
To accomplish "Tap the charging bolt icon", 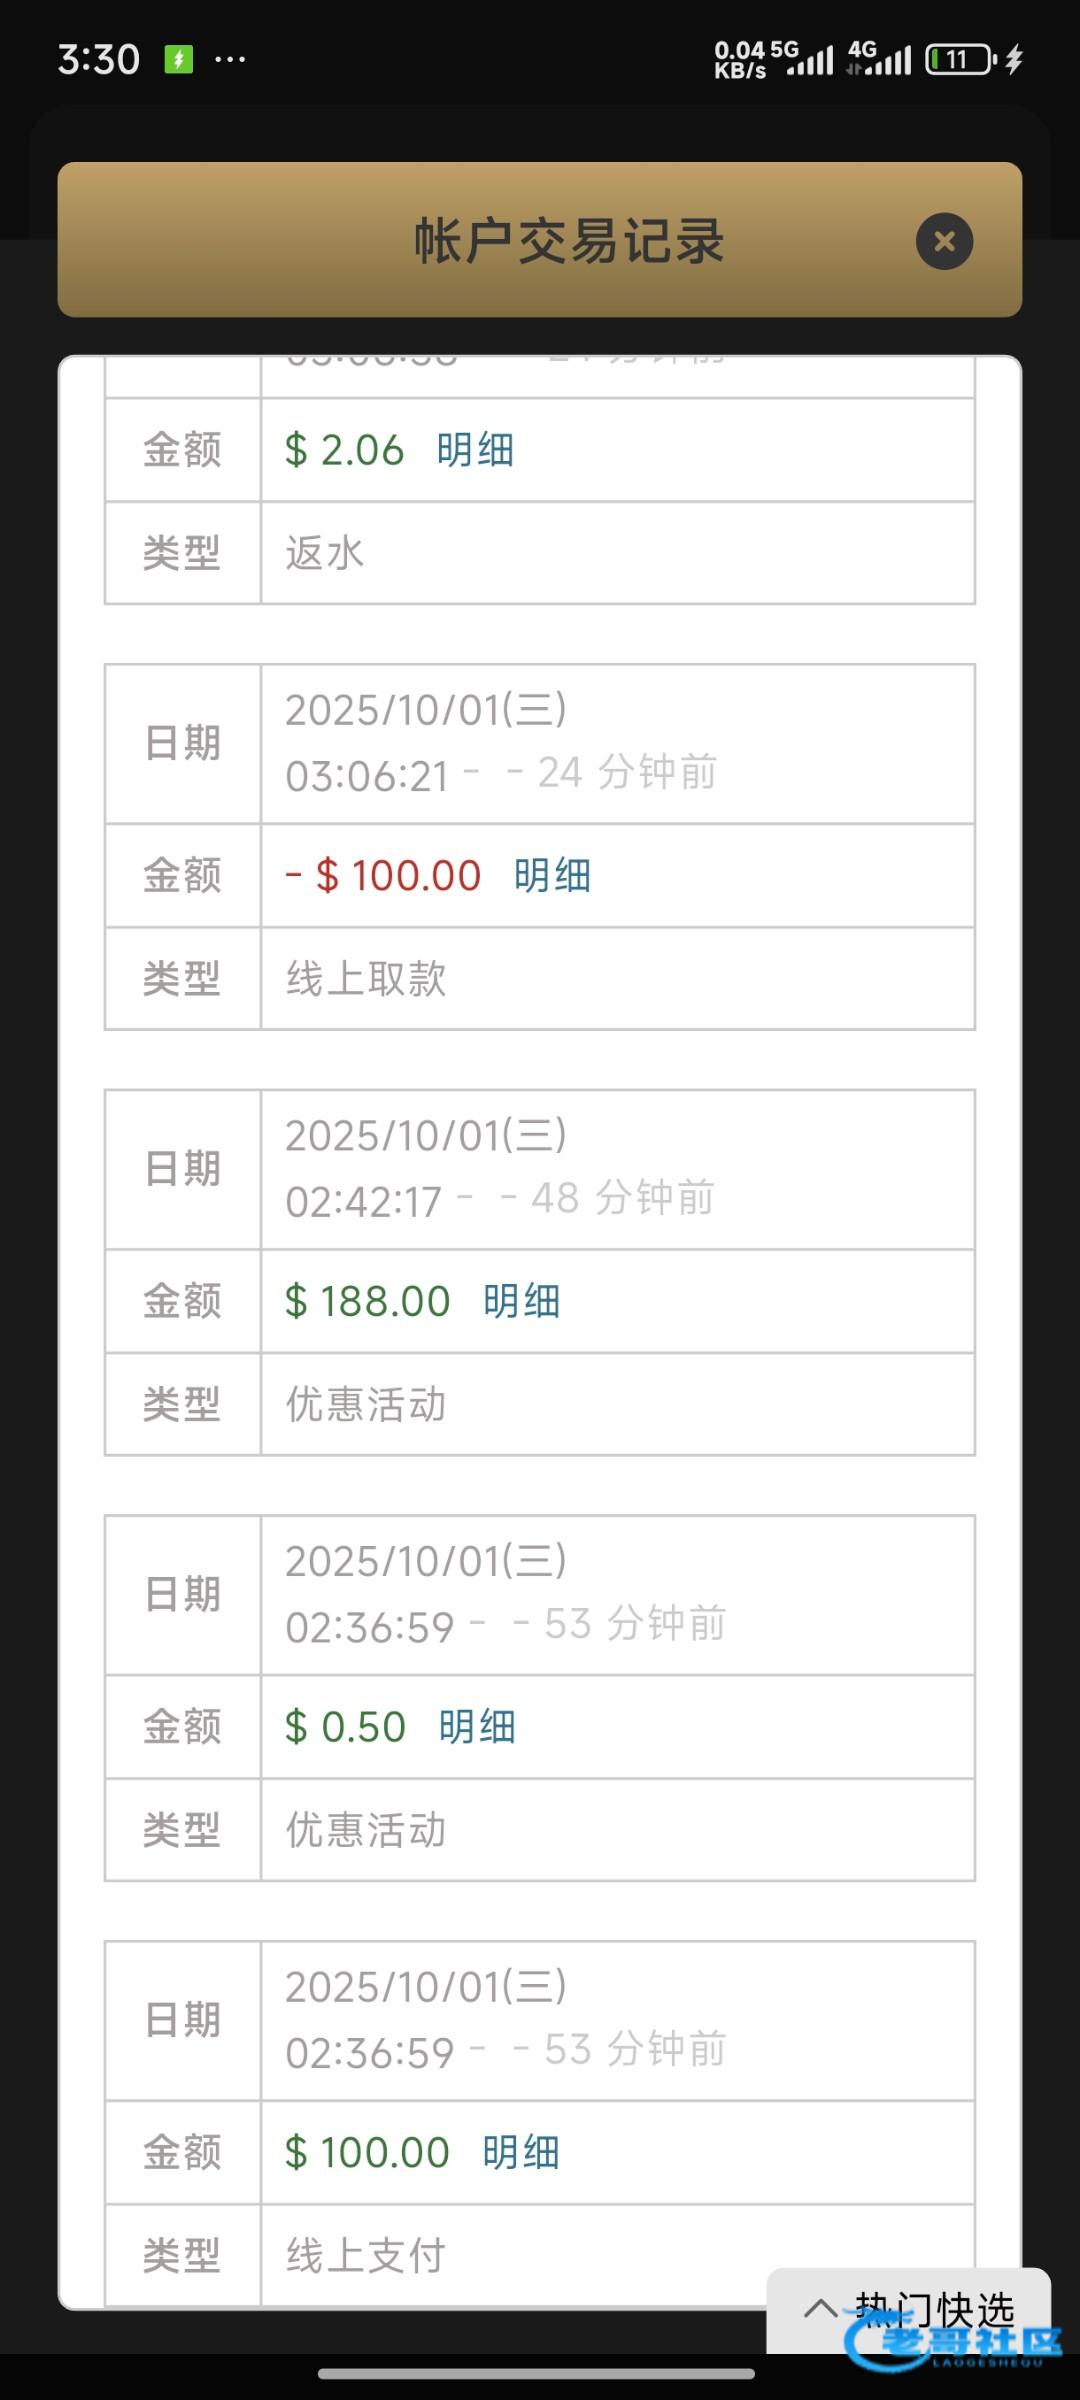I will [1014, 60].
